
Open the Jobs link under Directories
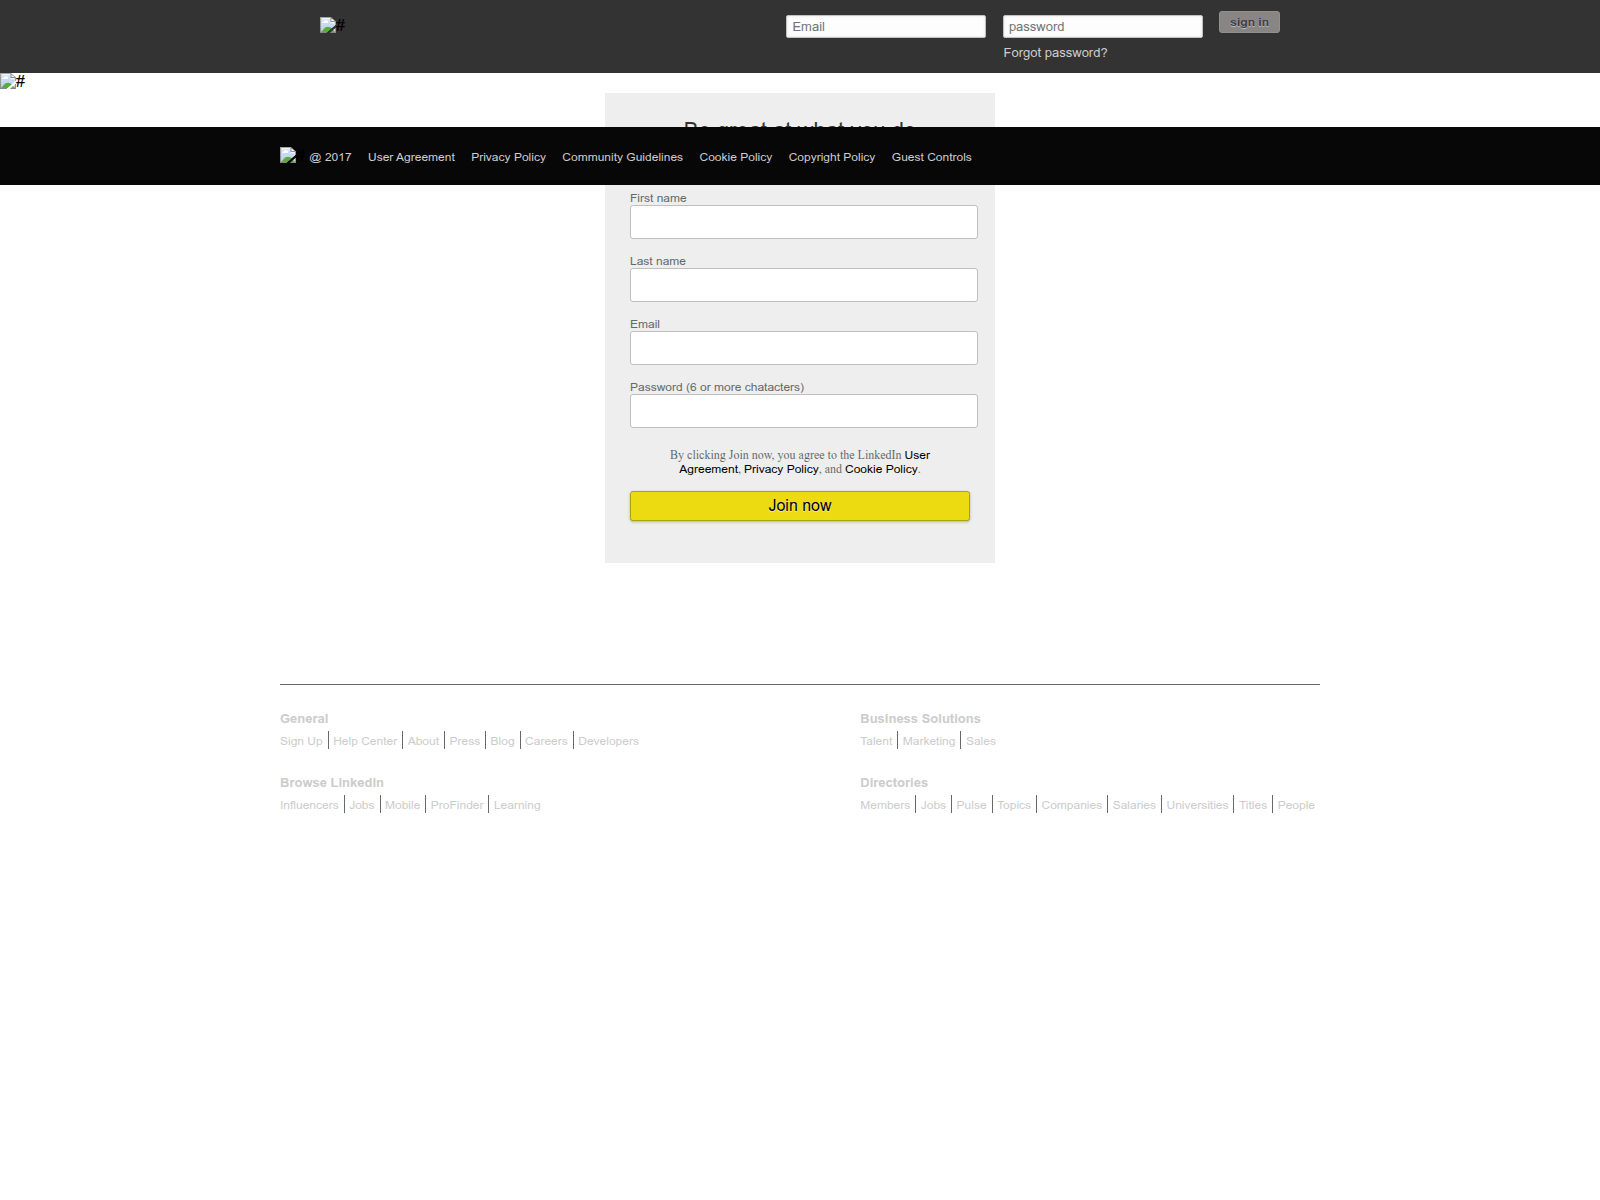[933, 805]
